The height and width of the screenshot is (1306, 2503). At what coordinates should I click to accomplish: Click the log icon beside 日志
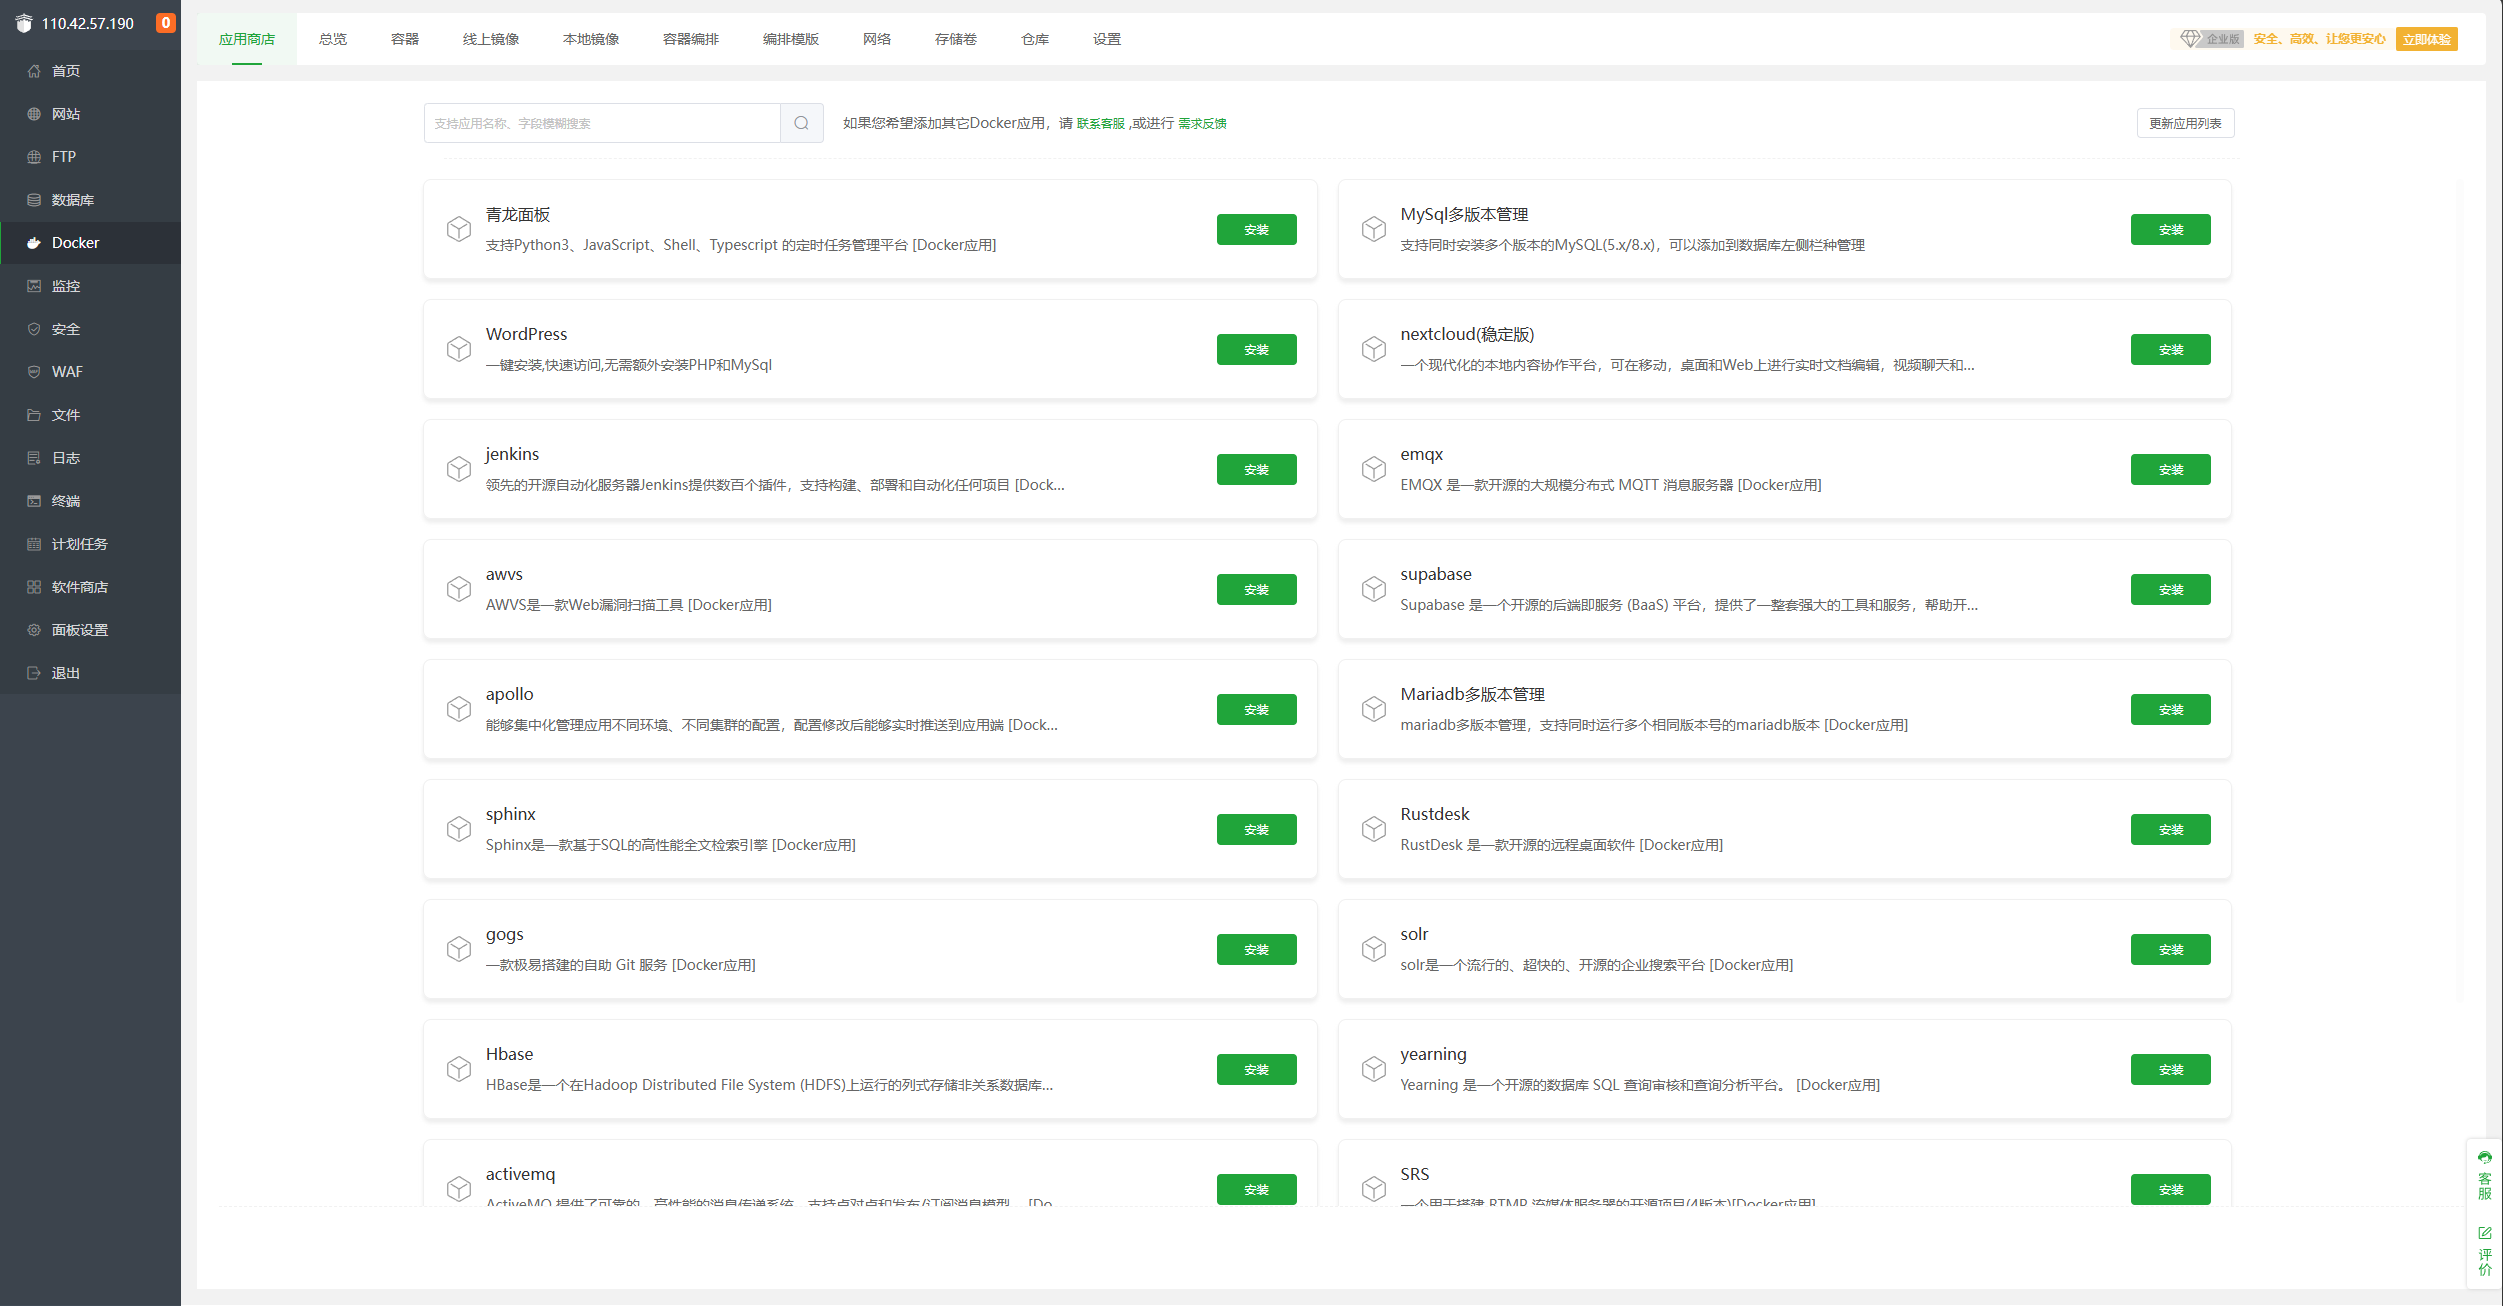coord(34,458)
